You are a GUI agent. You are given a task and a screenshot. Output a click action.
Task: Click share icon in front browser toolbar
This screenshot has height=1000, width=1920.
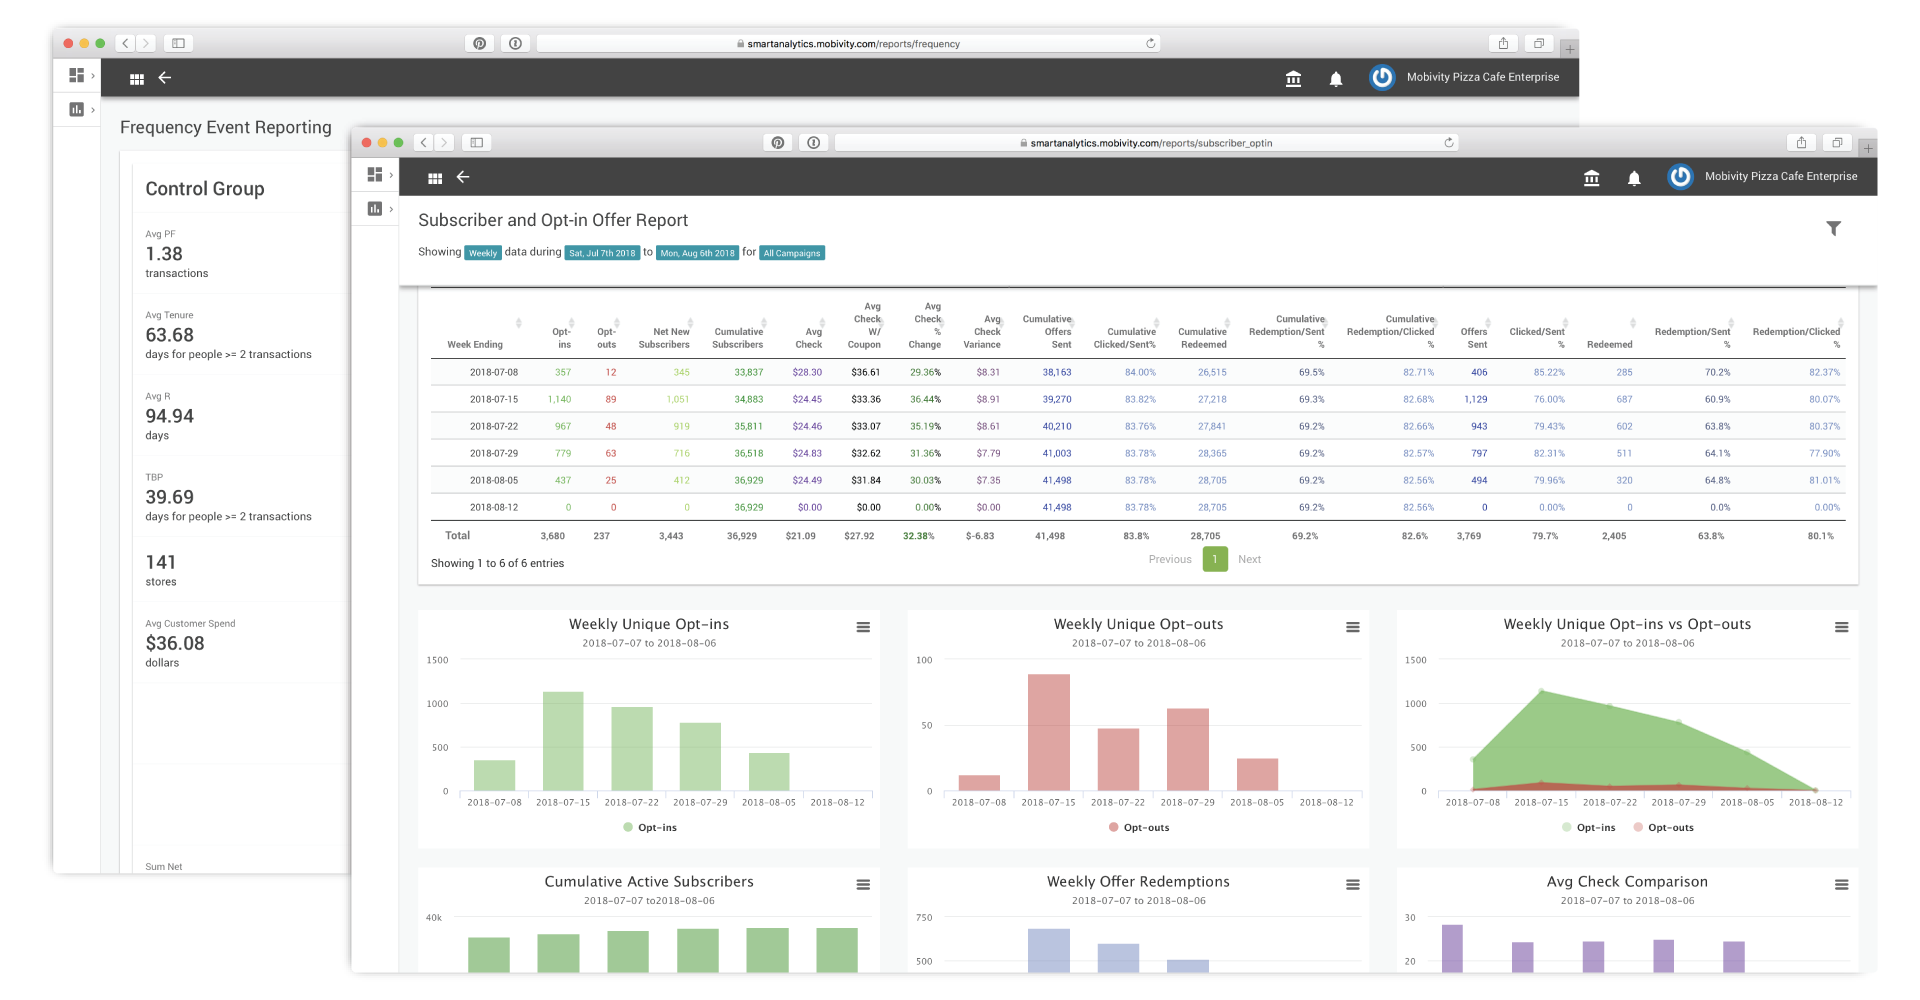(x=1801, y=142)
